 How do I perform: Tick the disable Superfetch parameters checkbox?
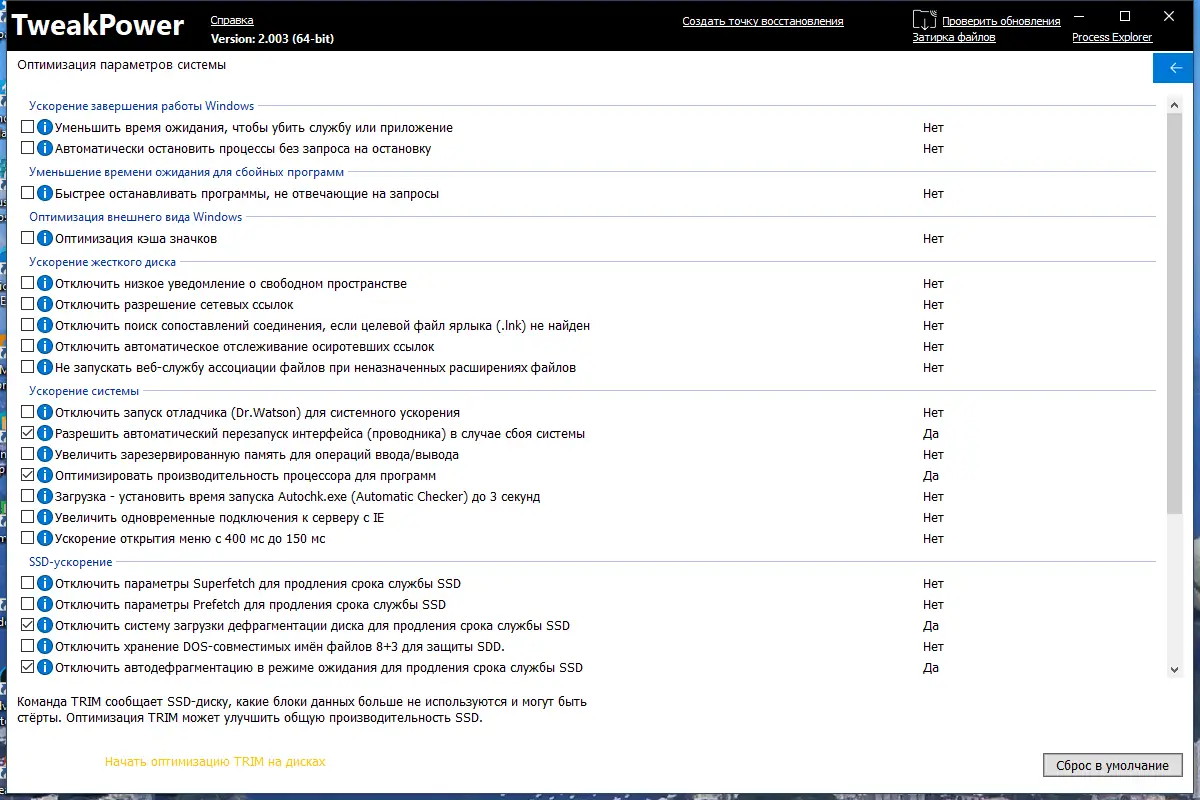coord(28,583)
